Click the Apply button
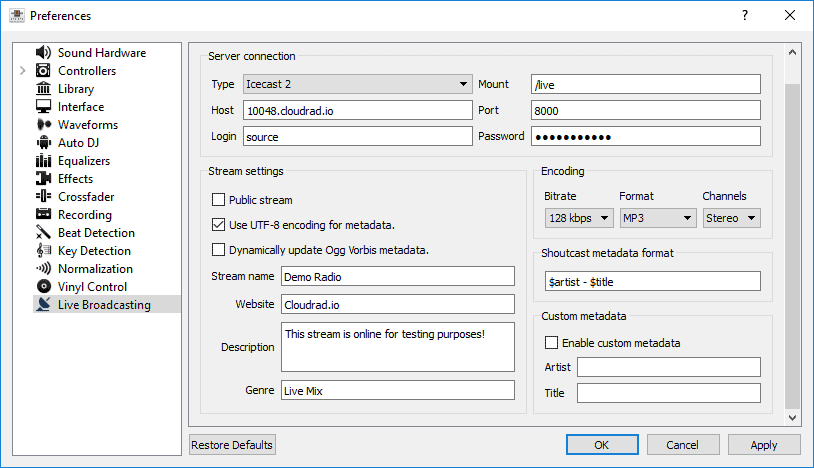This screenshot has height=468, width=814. tap(764, 445)
